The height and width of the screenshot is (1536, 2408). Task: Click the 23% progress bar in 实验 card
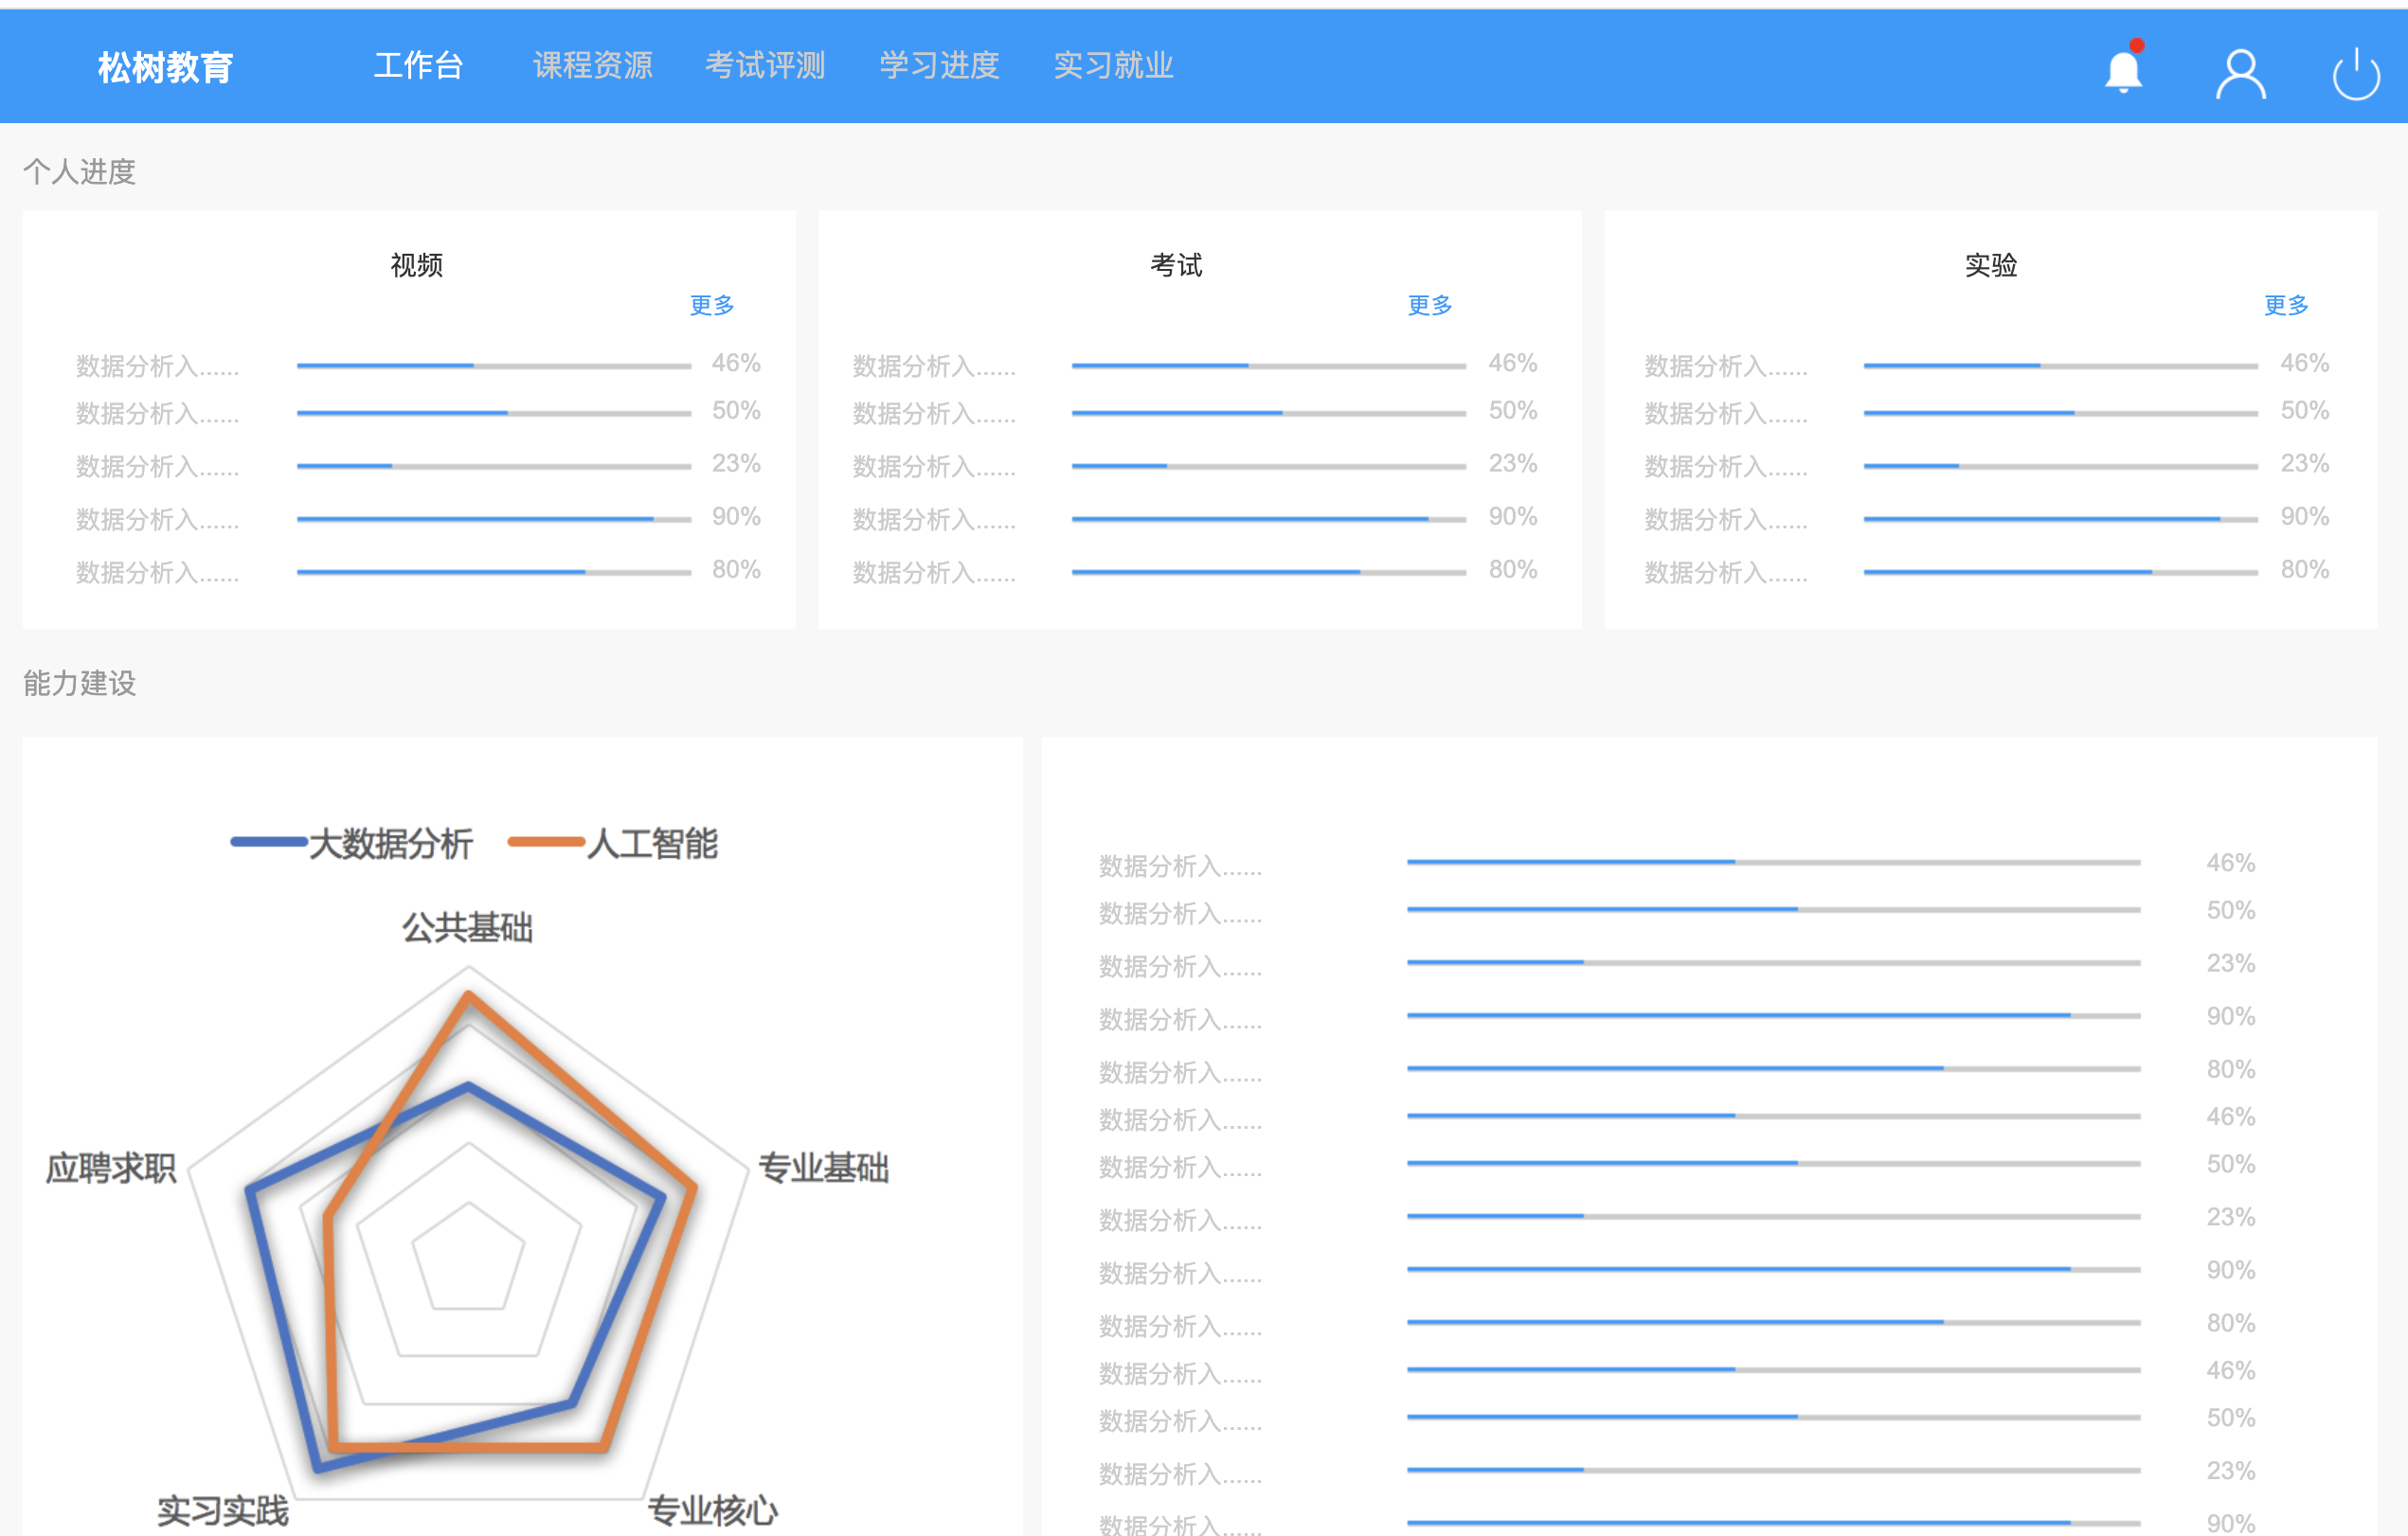(2060, 466)
